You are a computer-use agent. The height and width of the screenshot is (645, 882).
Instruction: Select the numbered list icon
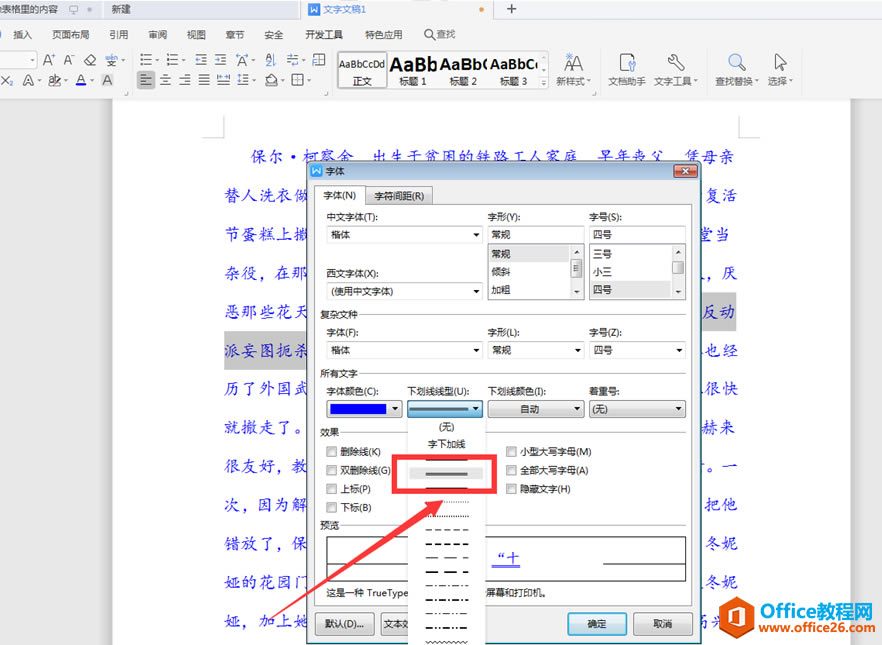click(172, 60)
